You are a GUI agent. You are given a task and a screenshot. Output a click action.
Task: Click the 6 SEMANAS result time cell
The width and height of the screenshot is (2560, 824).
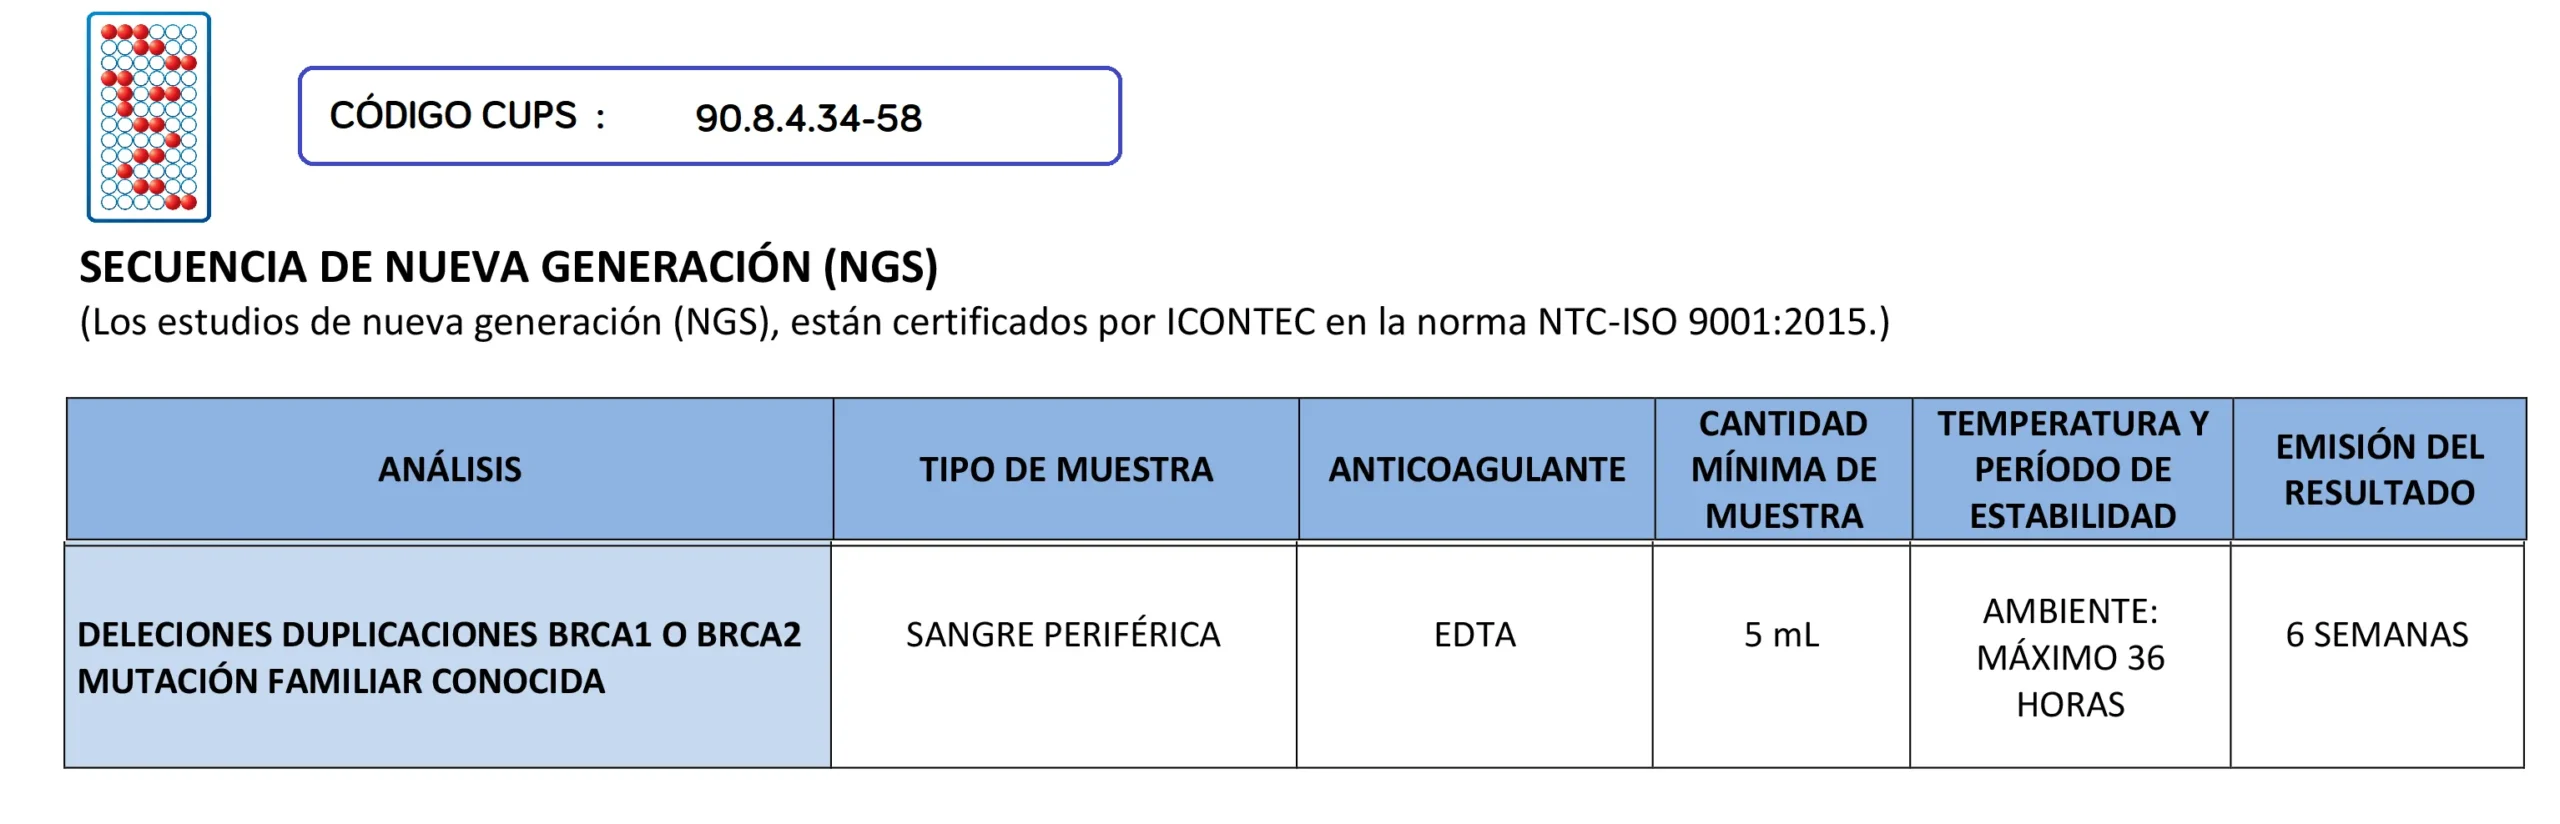[x=2377, y=635]
